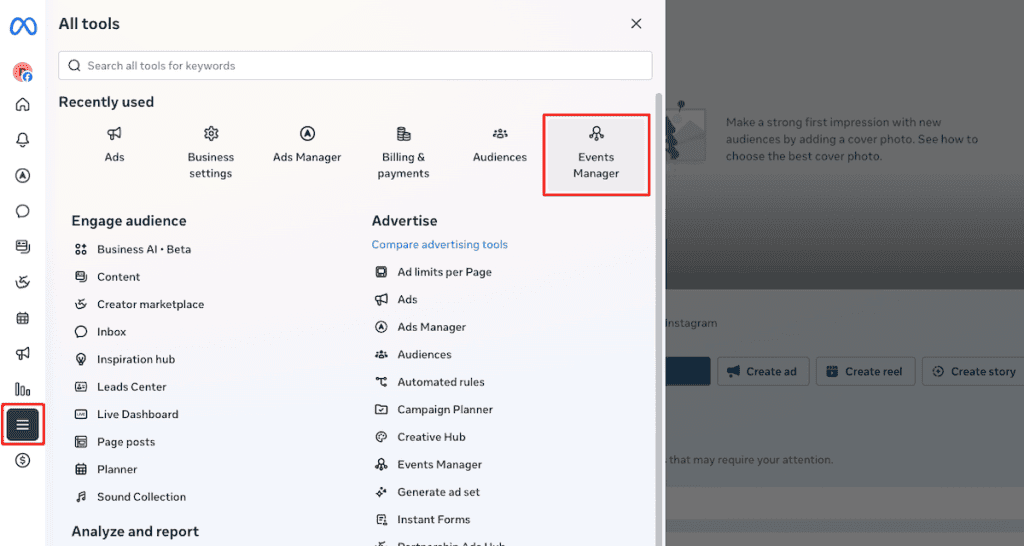
Task: Open Ads from Recently used
Action: tap(114, 145)
